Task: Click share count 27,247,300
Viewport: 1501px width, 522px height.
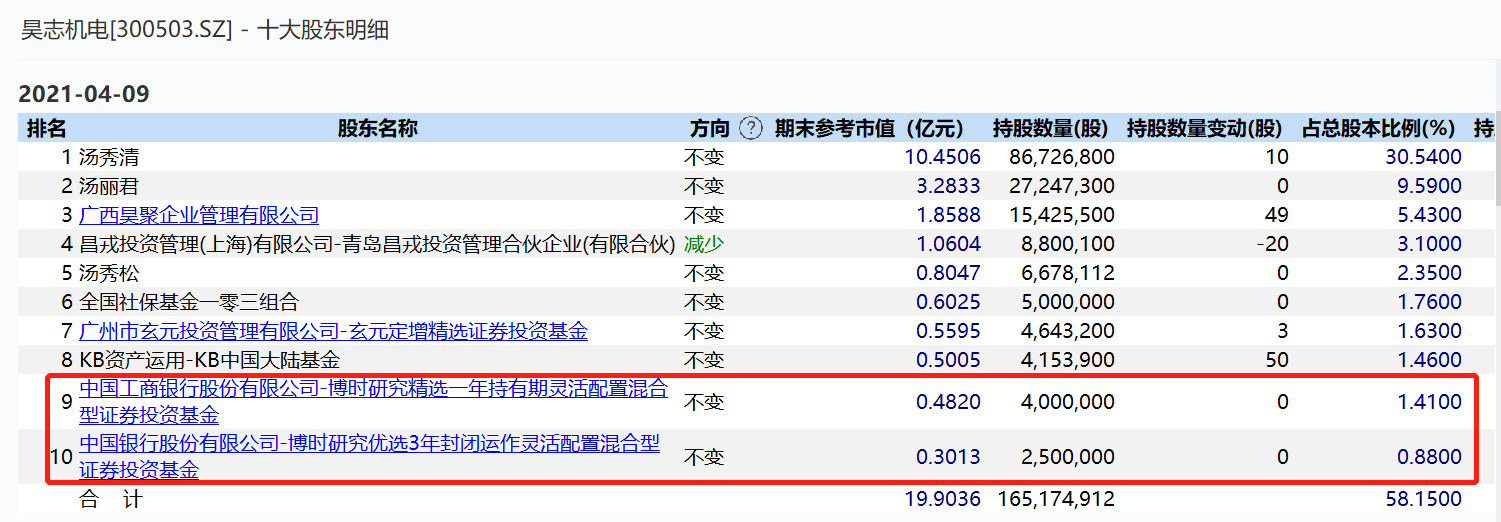Action: pyautogui.click(x=1062, y=186)
